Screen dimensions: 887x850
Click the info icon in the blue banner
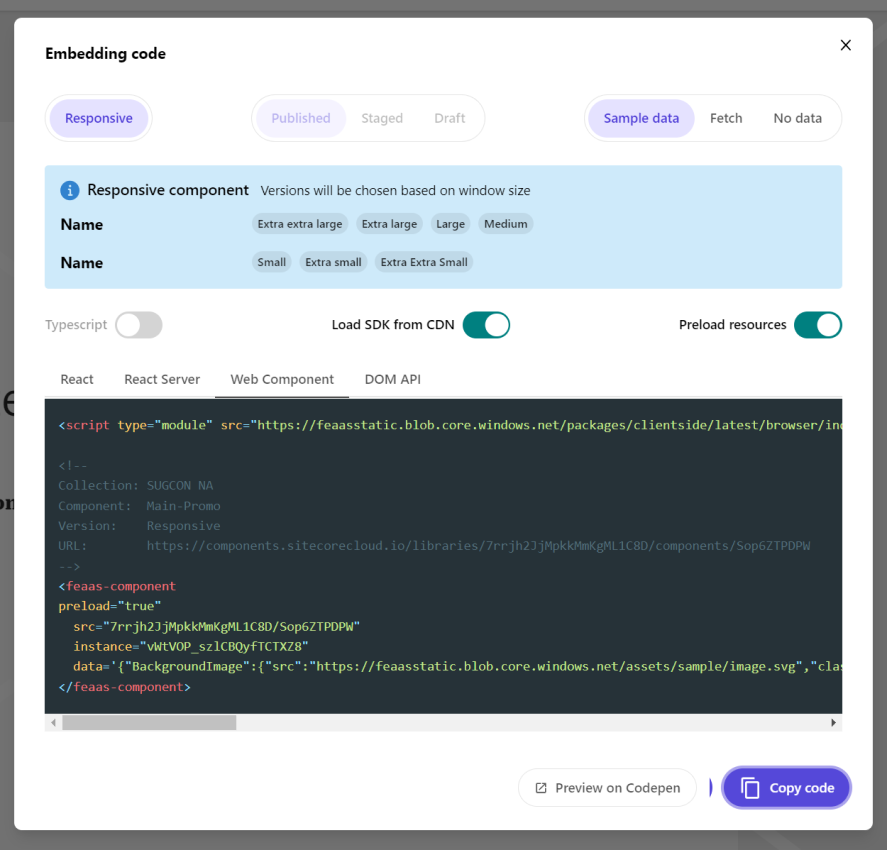pyautogui.click(x=68, y=190)
